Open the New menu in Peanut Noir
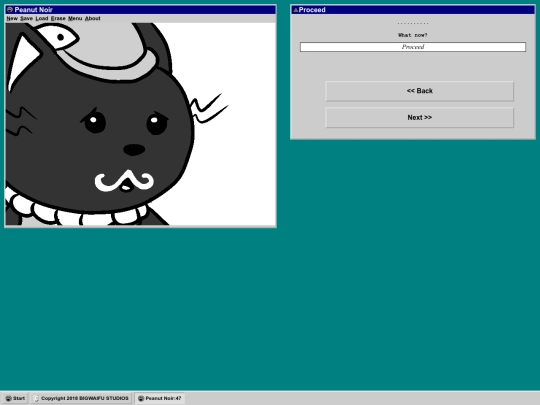The height and width of the screenshot is (405, 540). [12, 19]
